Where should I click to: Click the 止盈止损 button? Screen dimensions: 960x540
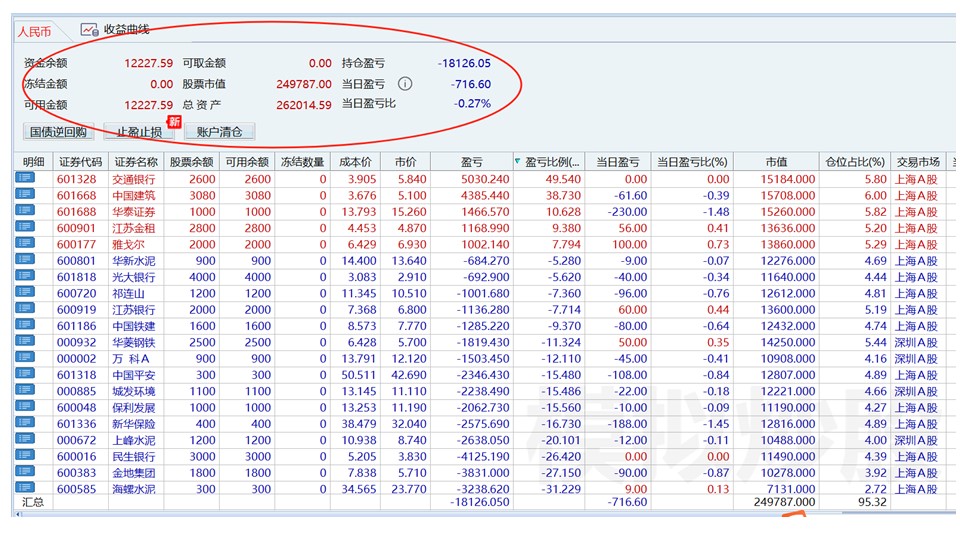[x=139, y=132]
